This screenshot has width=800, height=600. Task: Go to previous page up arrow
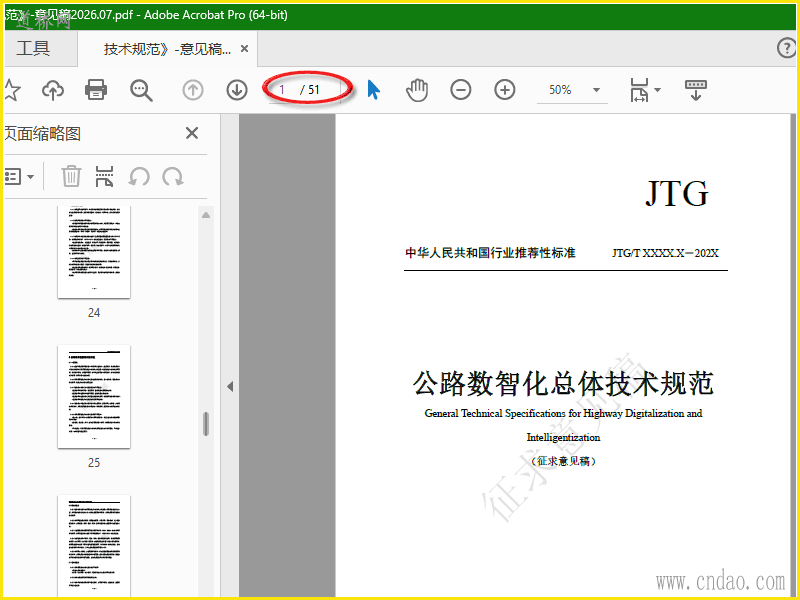click(193, 90)
